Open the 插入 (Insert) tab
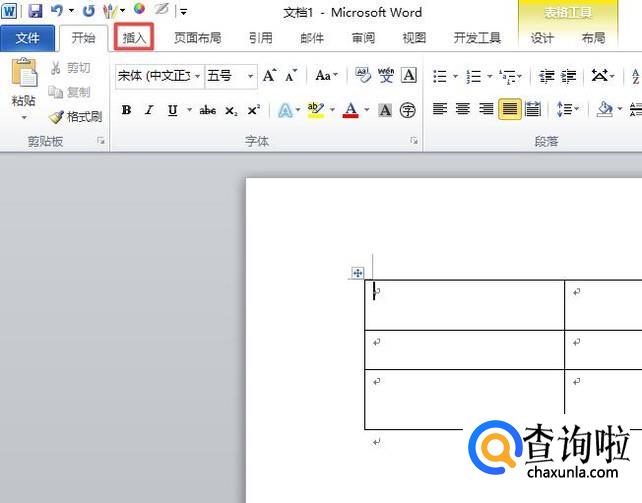The image size is (642, 503). pos(134,38)
